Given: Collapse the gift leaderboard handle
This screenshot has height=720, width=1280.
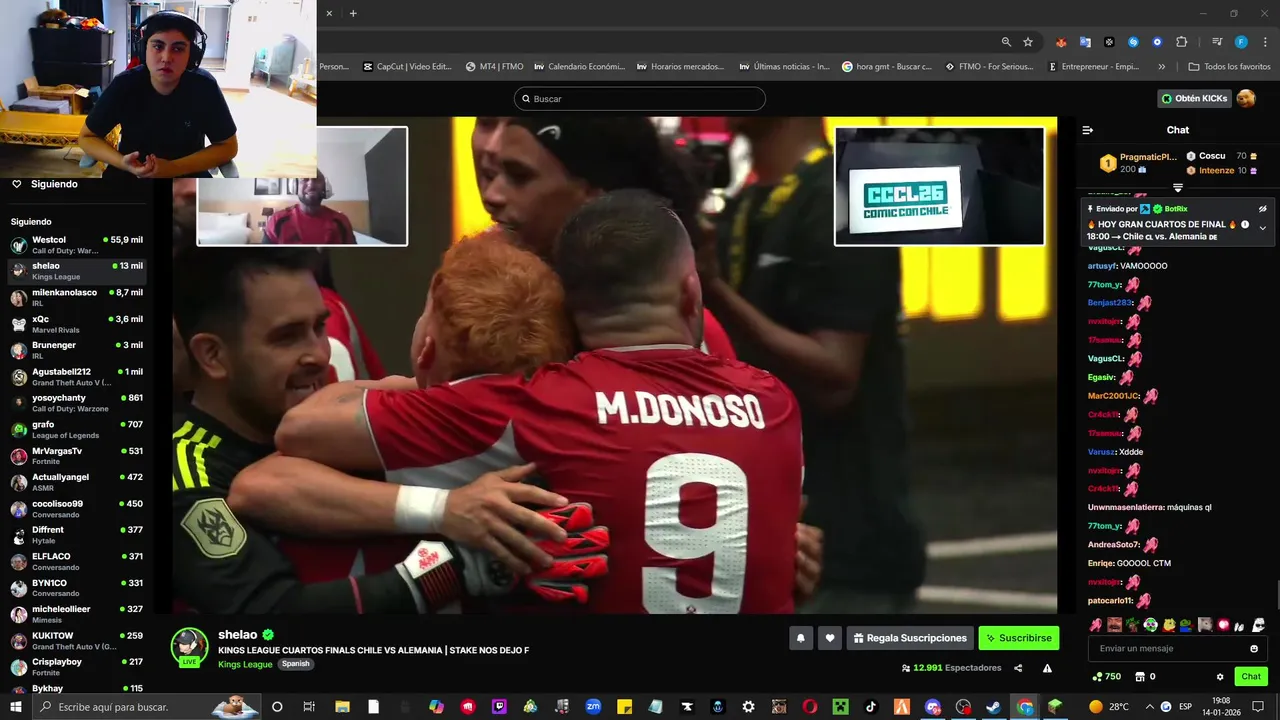Looking at the screenshot, I should click(x=1178, y=188).
